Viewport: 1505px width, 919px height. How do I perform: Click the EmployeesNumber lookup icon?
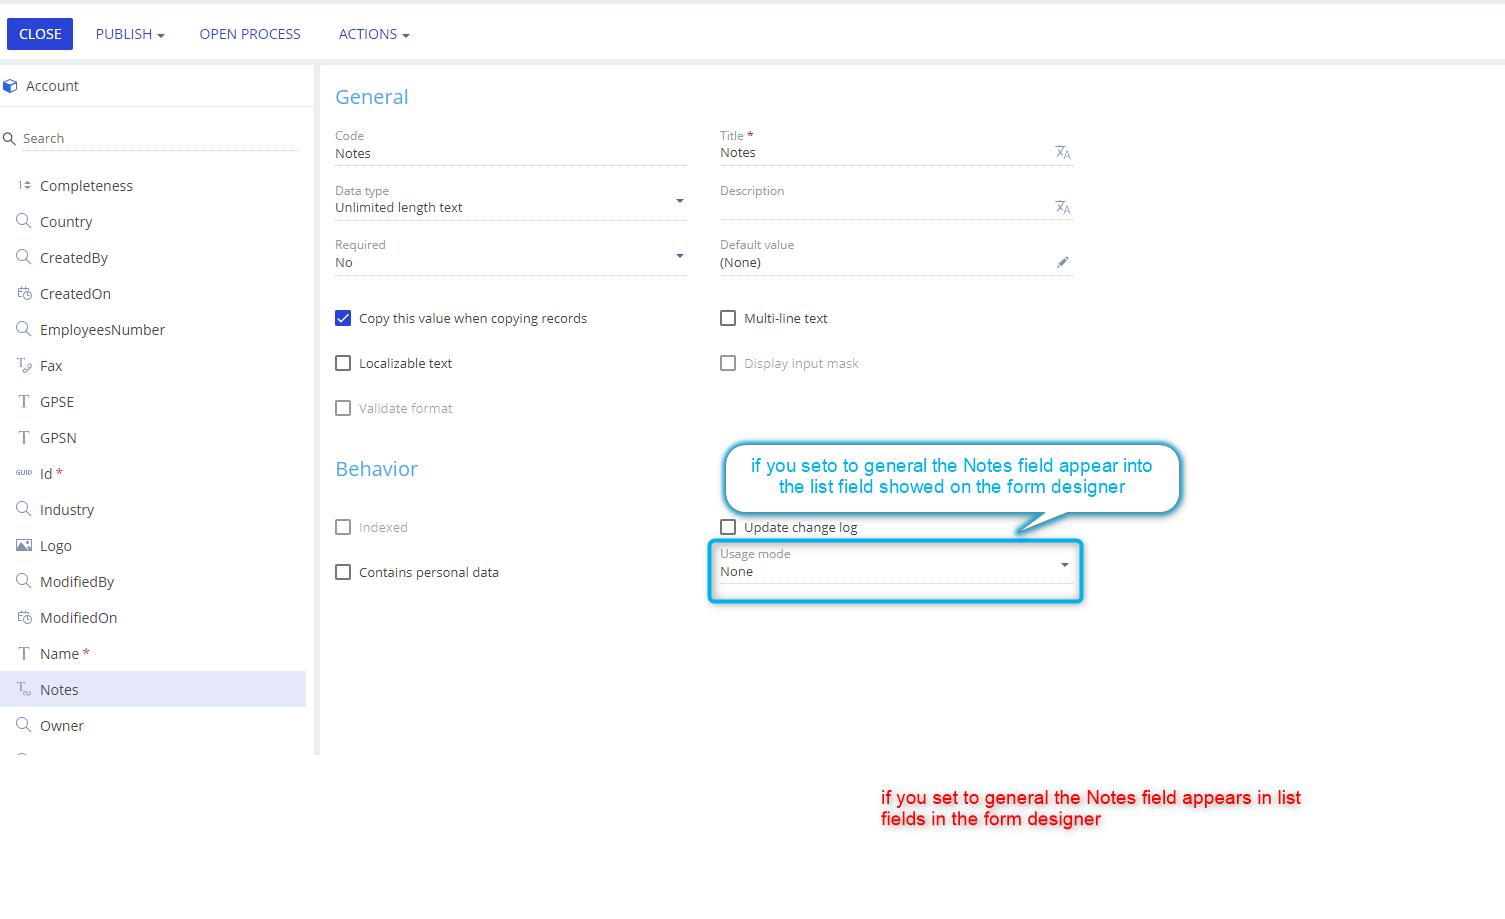click(24, 329)
